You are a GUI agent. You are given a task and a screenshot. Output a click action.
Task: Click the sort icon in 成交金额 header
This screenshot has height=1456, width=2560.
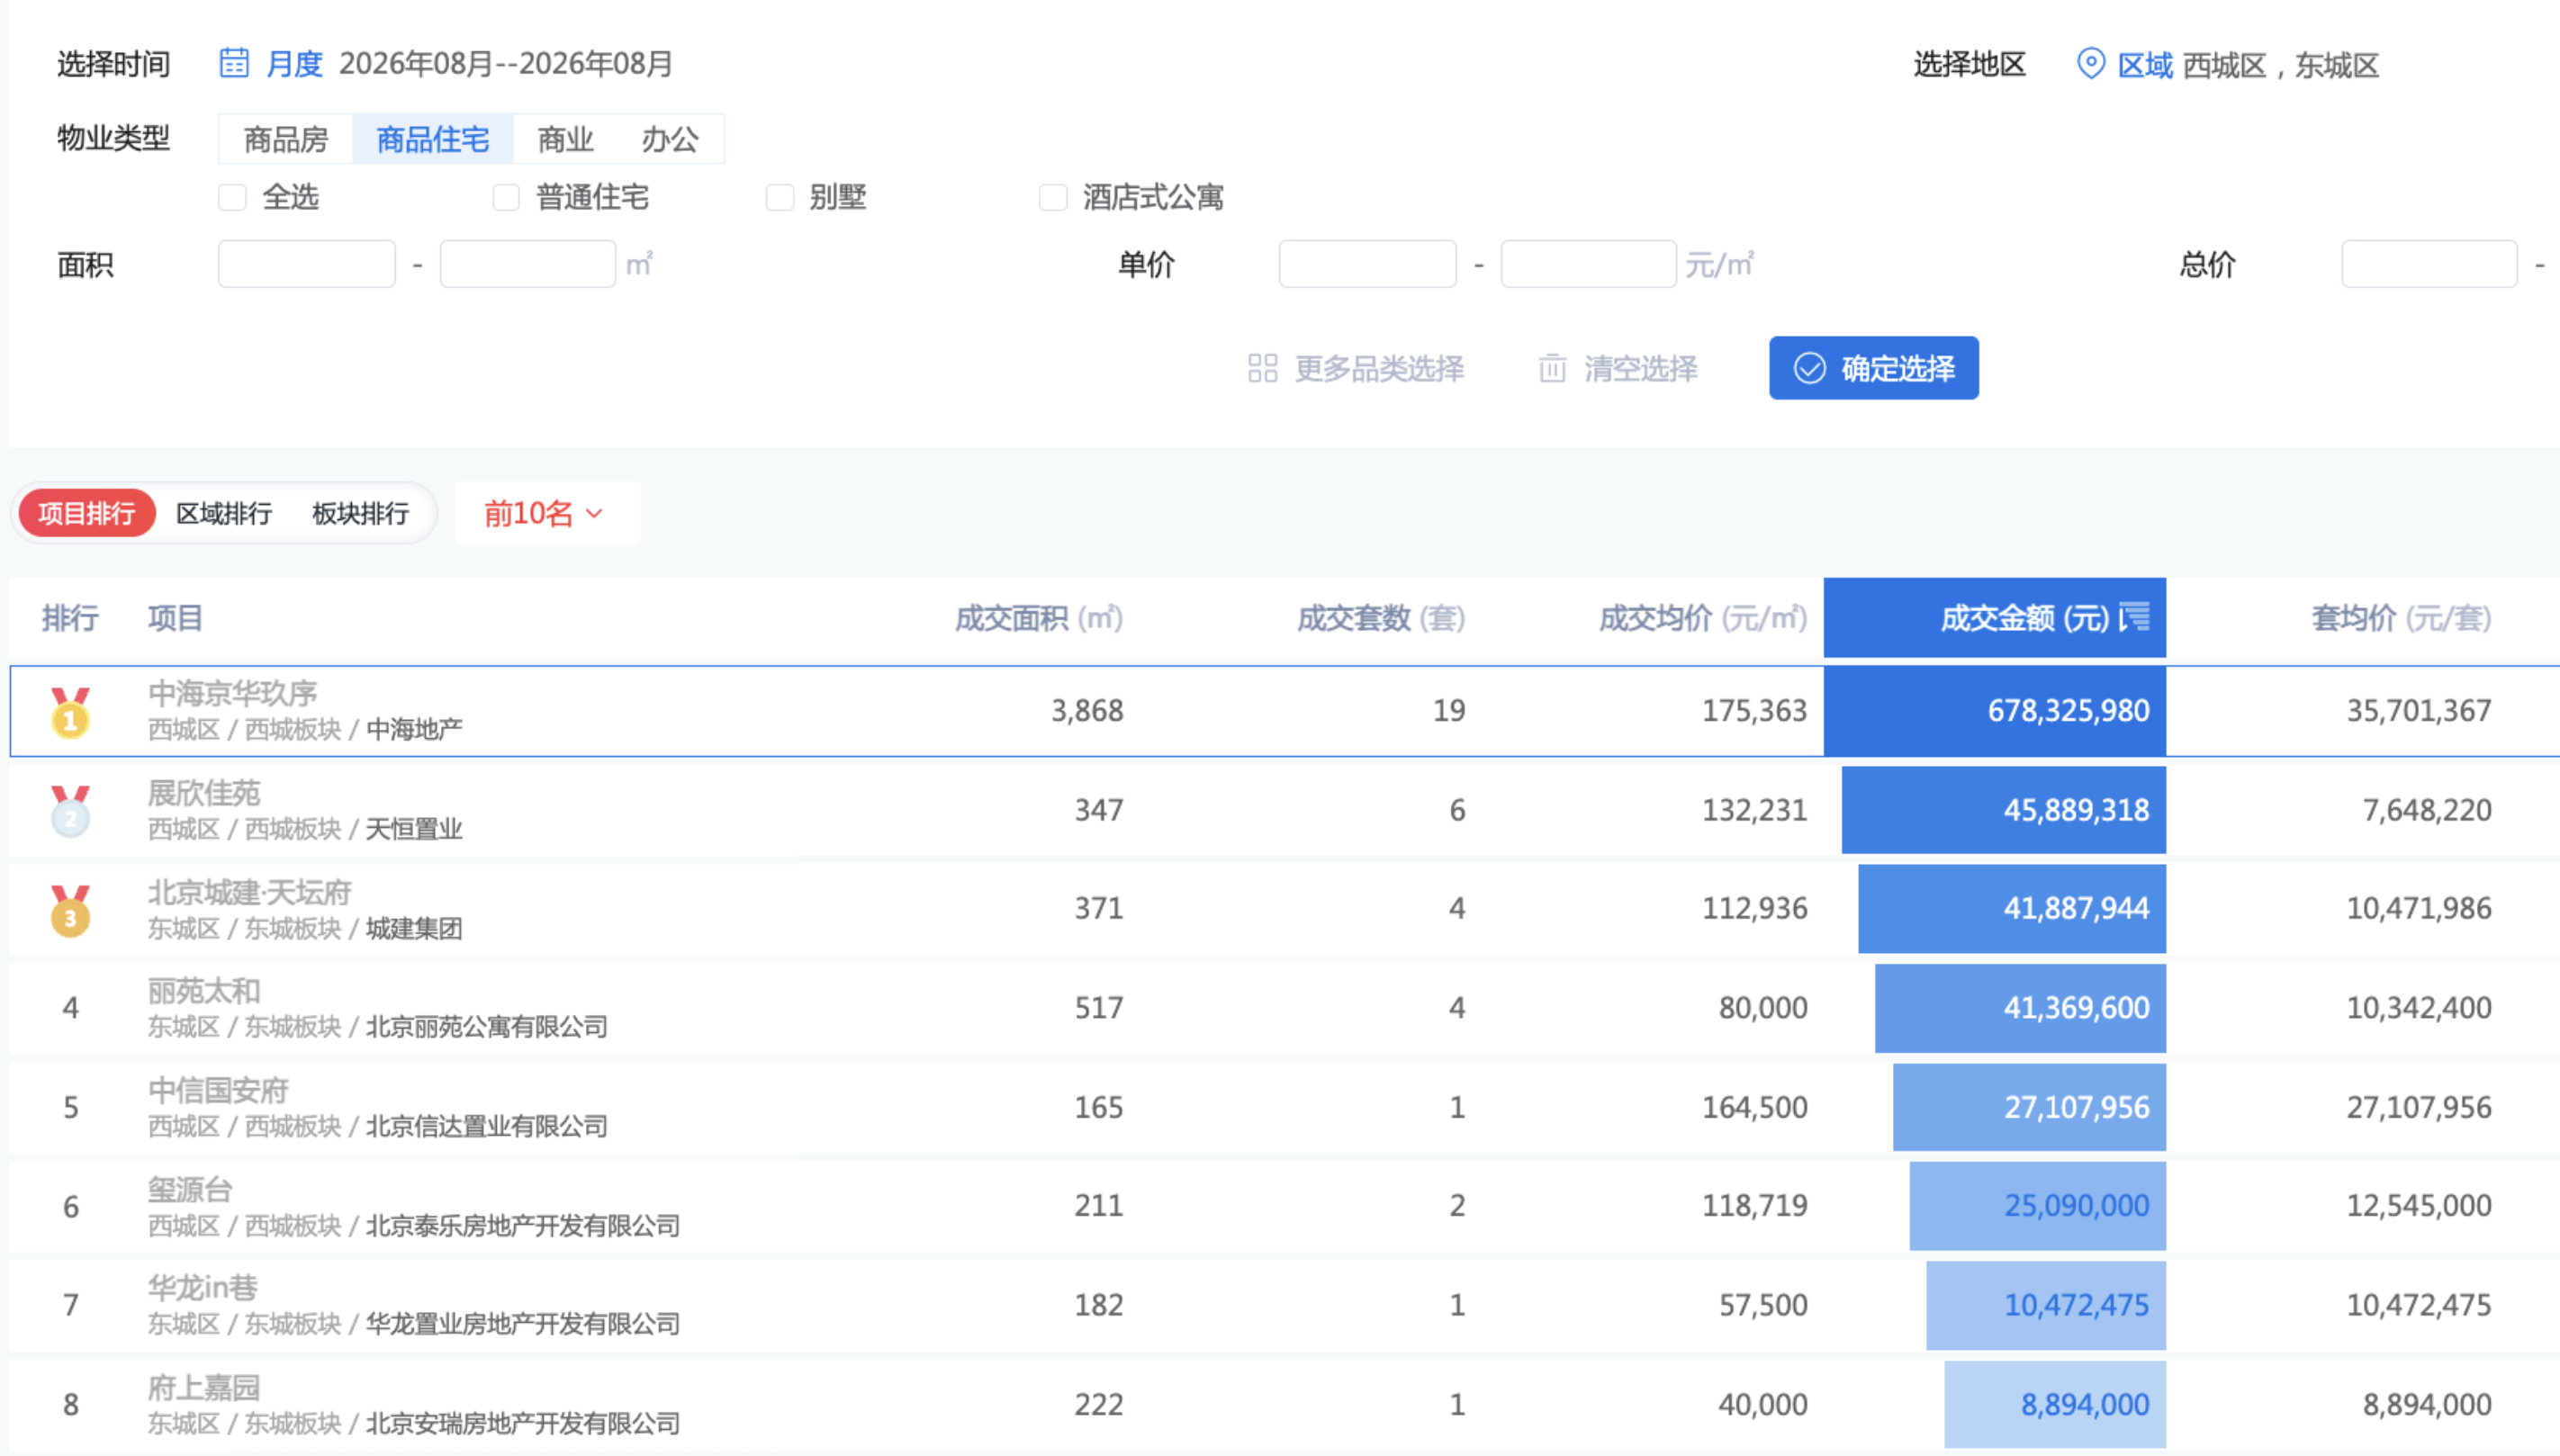coord(2135,617)
